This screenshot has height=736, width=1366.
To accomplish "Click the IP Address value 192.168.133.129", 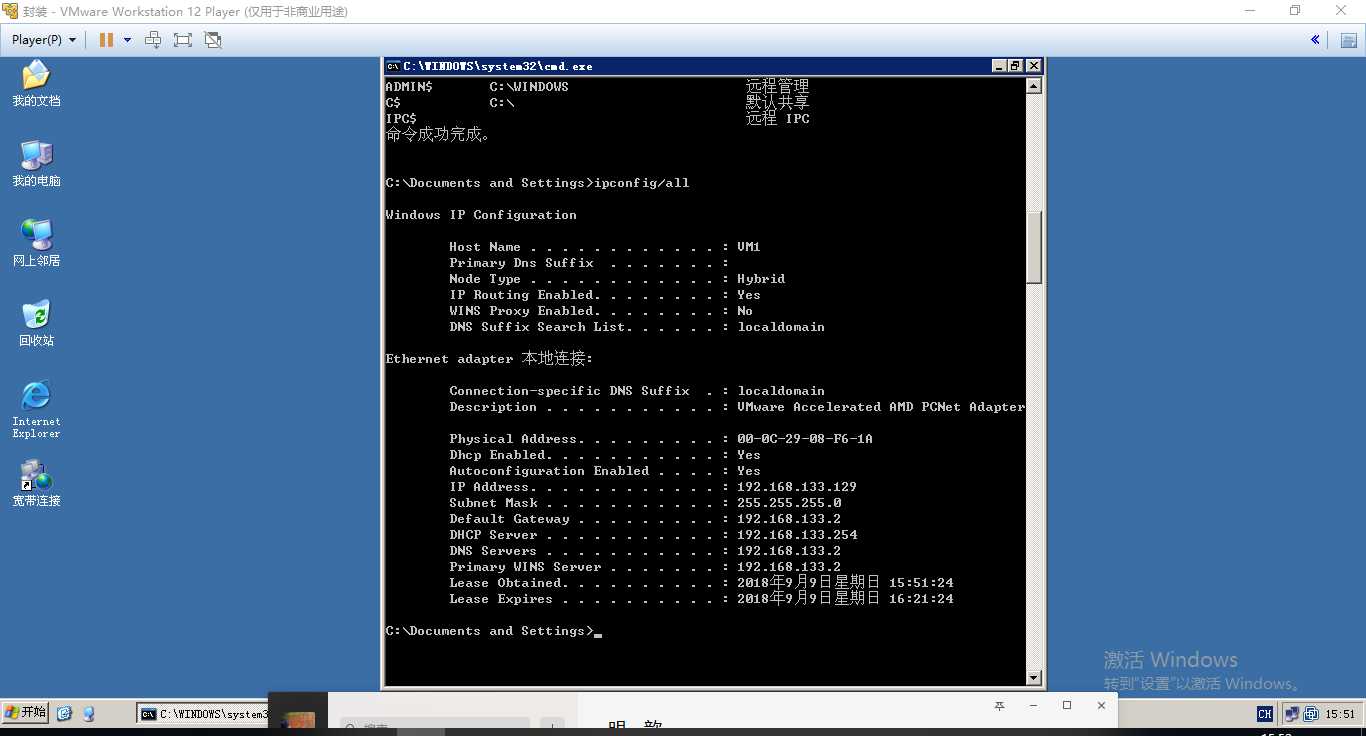I will (x=797, y=487).
